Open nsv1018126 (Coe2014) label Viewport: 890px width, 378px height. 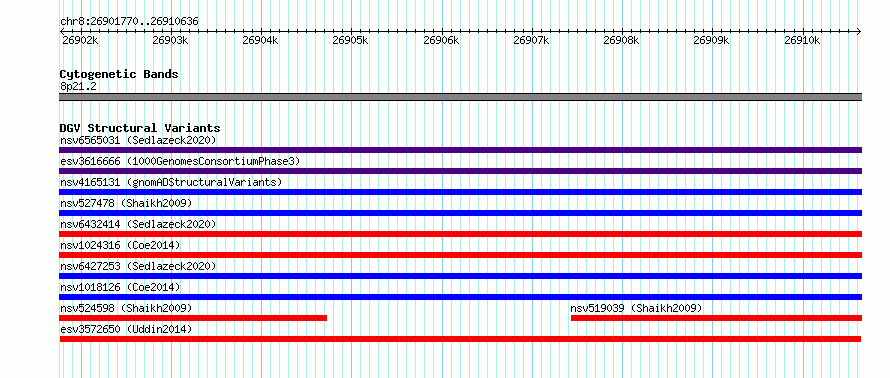pos(120,287)
